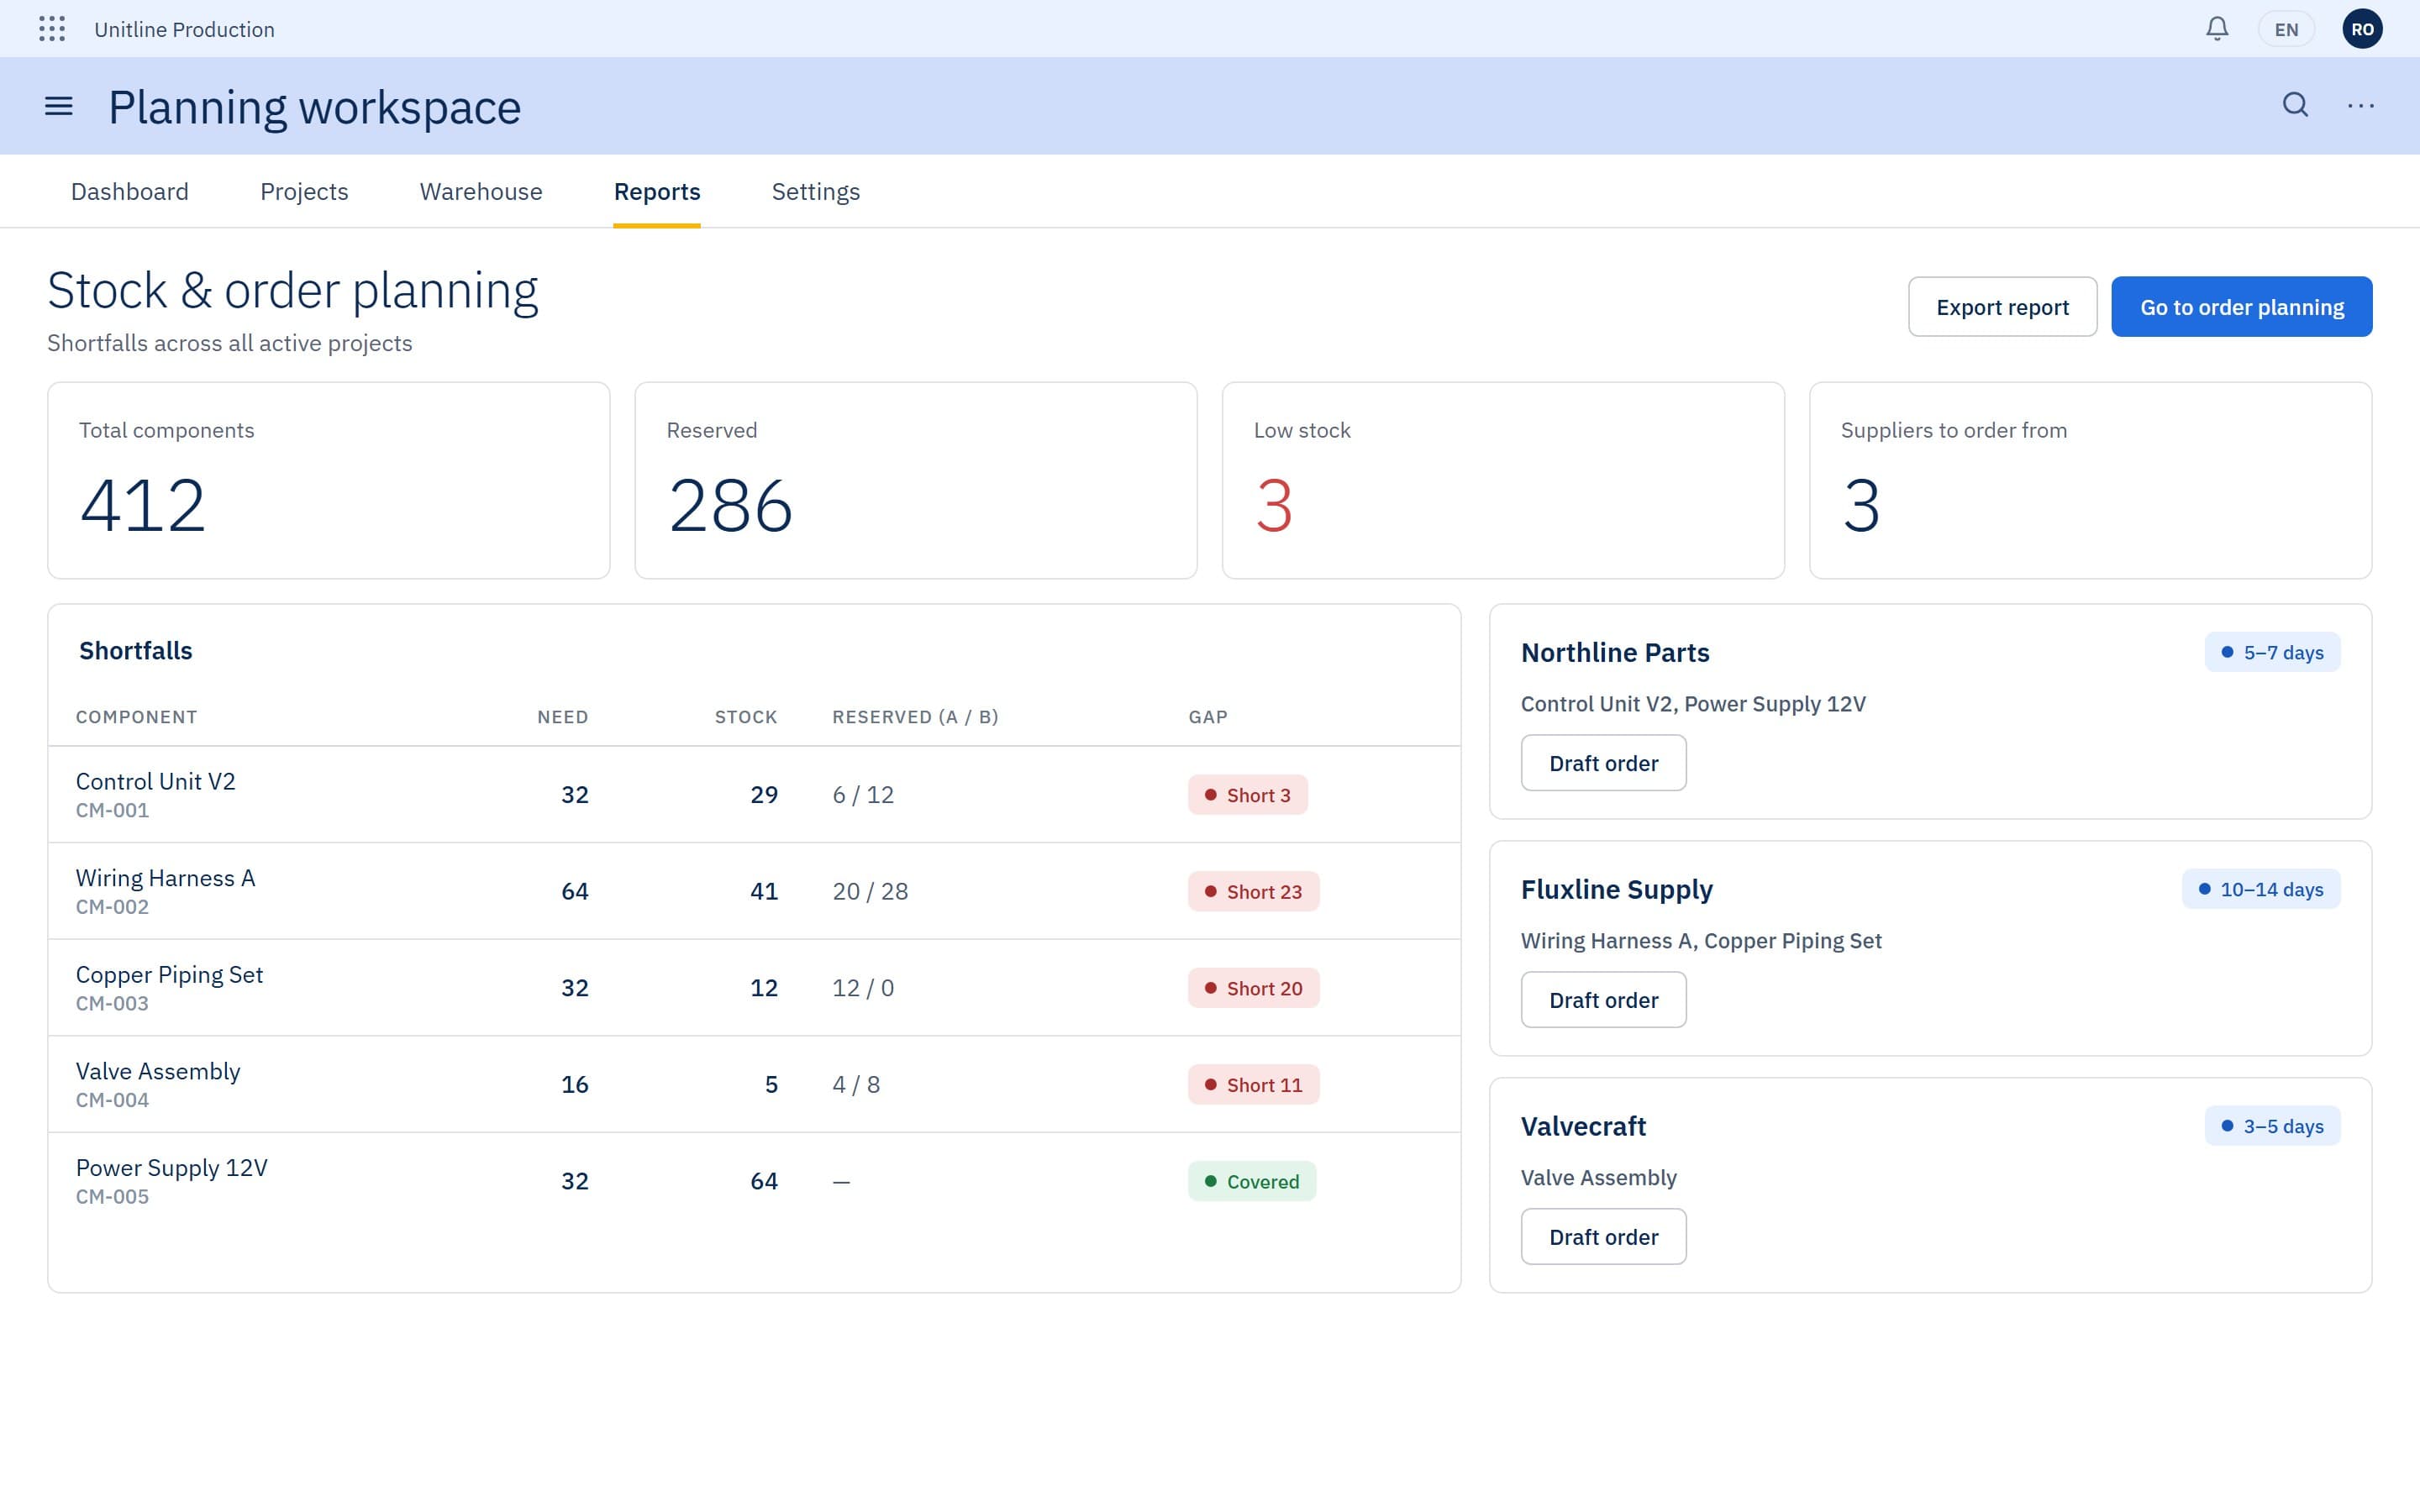The height and width of the screenshot is (1512, 2420).
Task: Draft an order for Valvecraft
Action: [x=1603, y=1237]
